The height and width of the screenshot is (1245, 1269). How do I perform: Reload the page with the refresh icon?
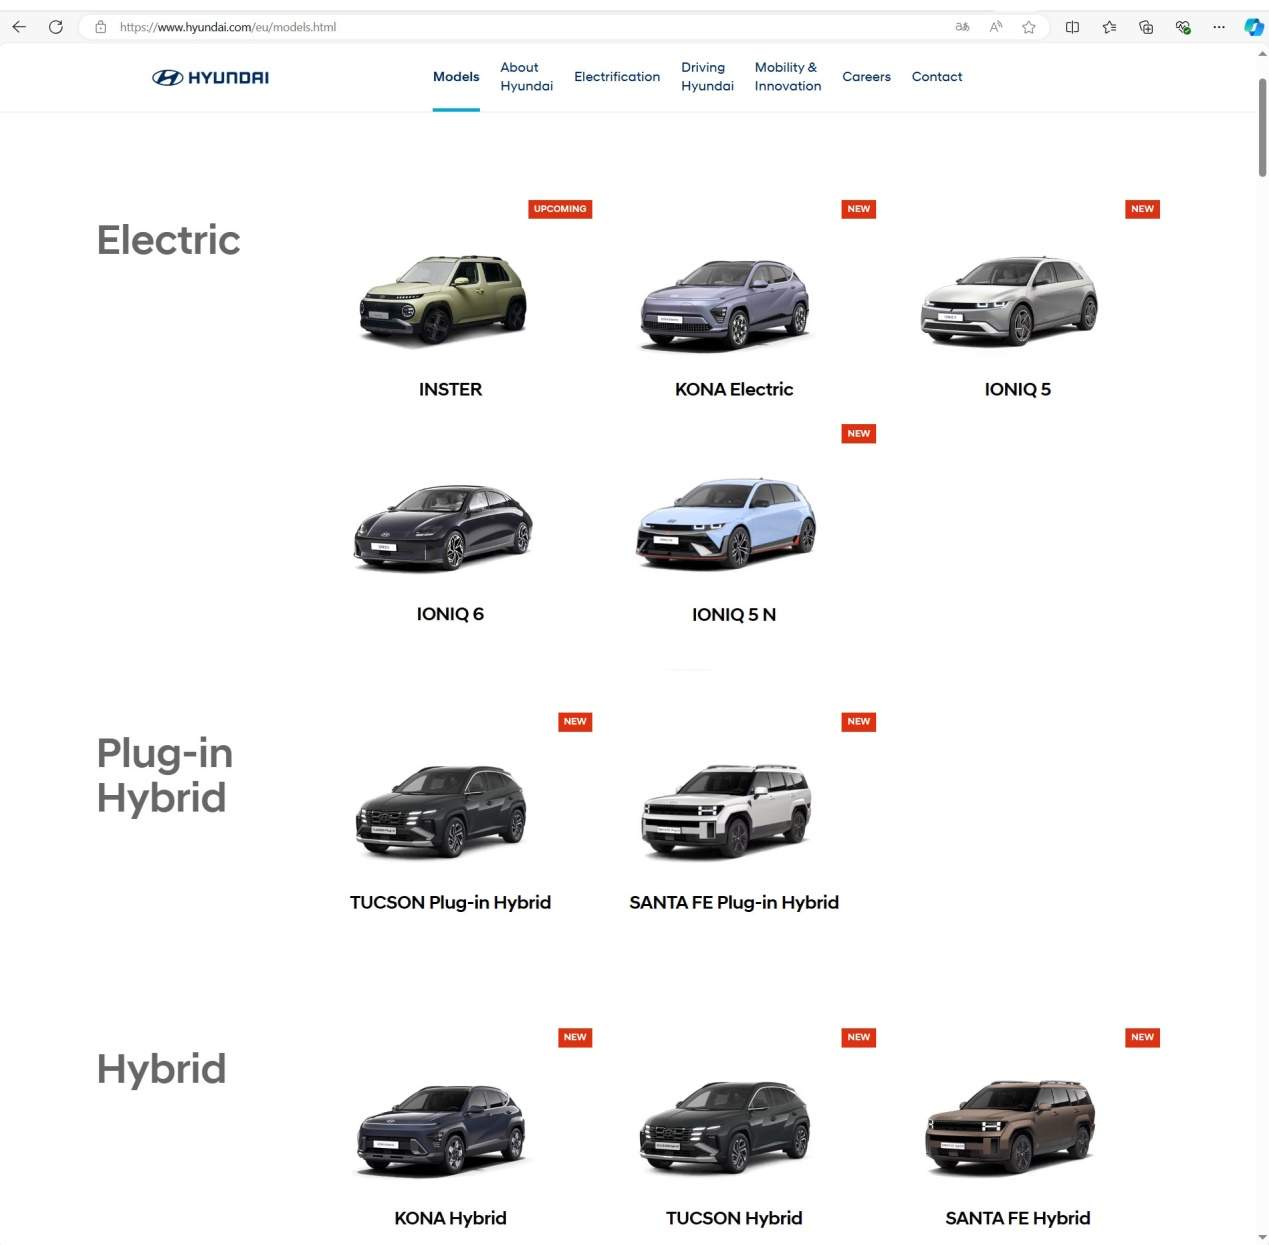56,27
